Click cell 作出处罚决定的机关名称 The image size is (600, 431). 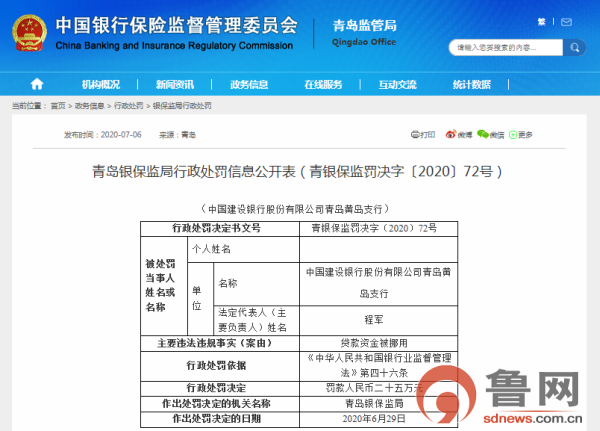[x=220, y=403]
